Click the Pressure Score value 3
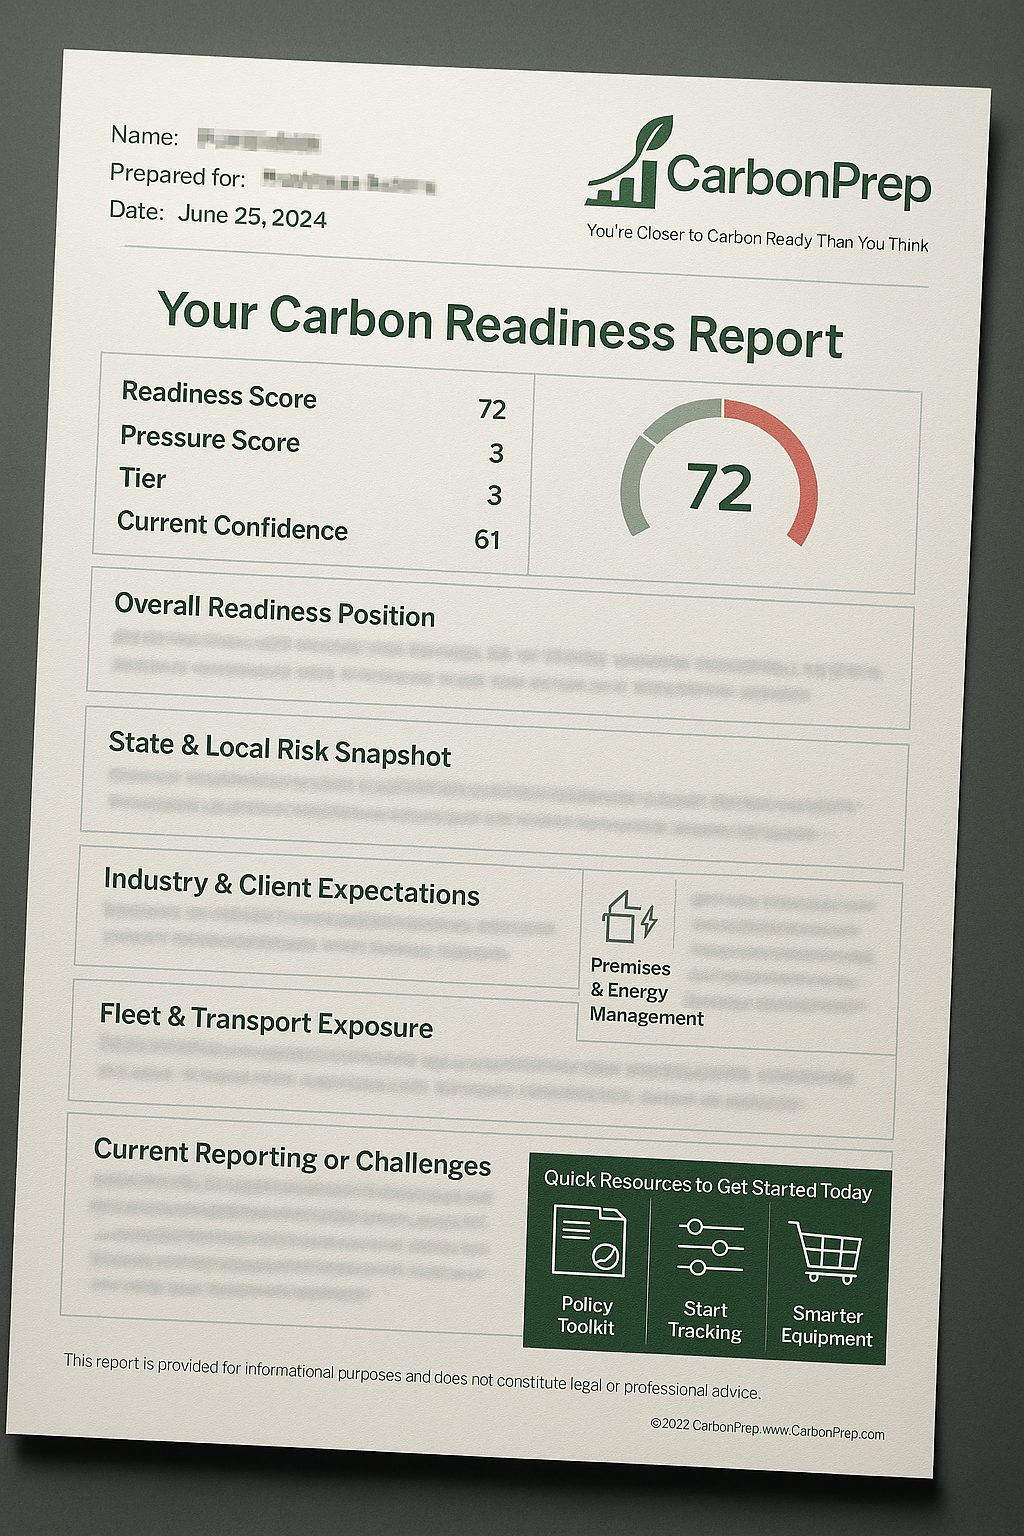Screen dimensions: 1024x1536 (496, 453)
